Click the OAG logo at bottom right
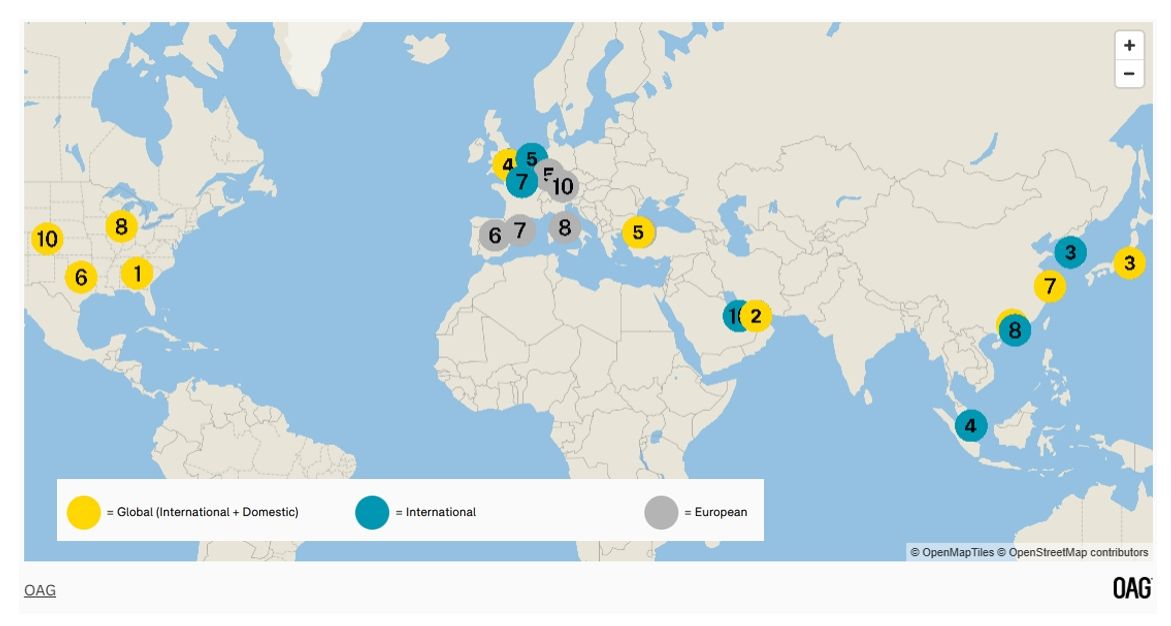 1132,589
